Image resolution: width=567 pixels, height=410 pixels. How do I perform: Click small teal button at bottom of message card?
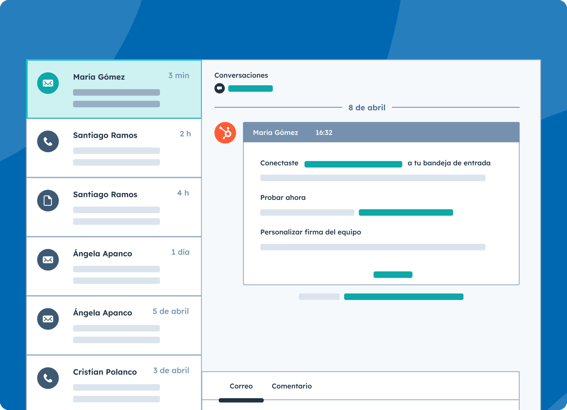click(x=393, y=275)
